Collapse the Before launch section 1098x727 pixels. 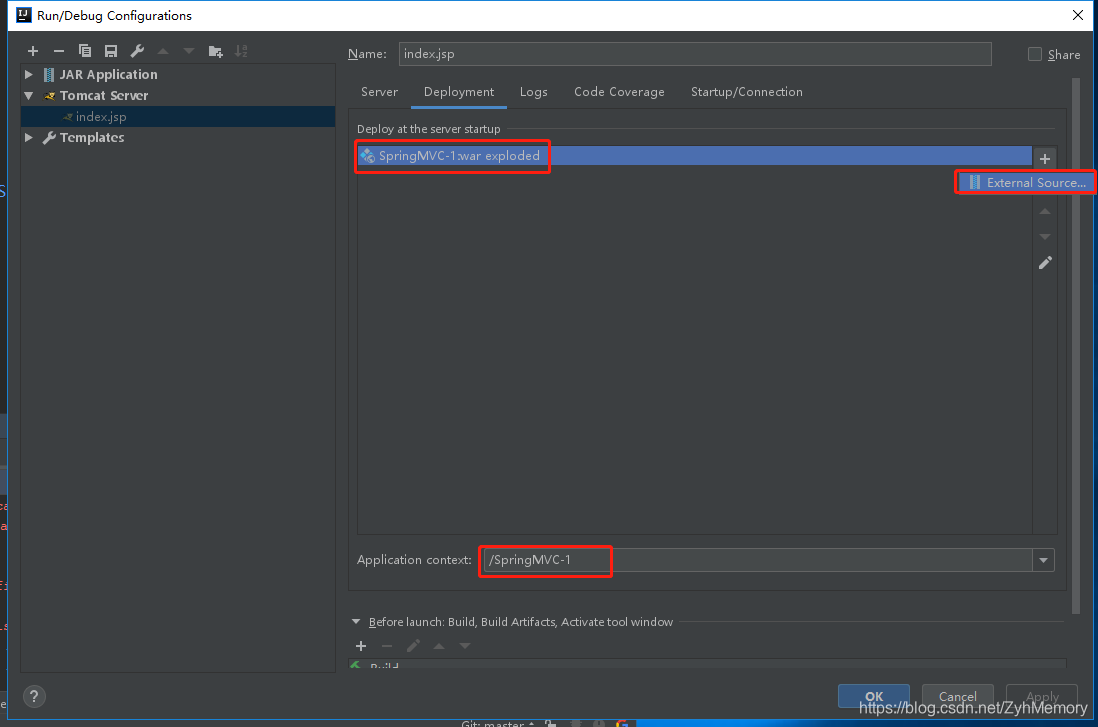(x=356, y=622)
